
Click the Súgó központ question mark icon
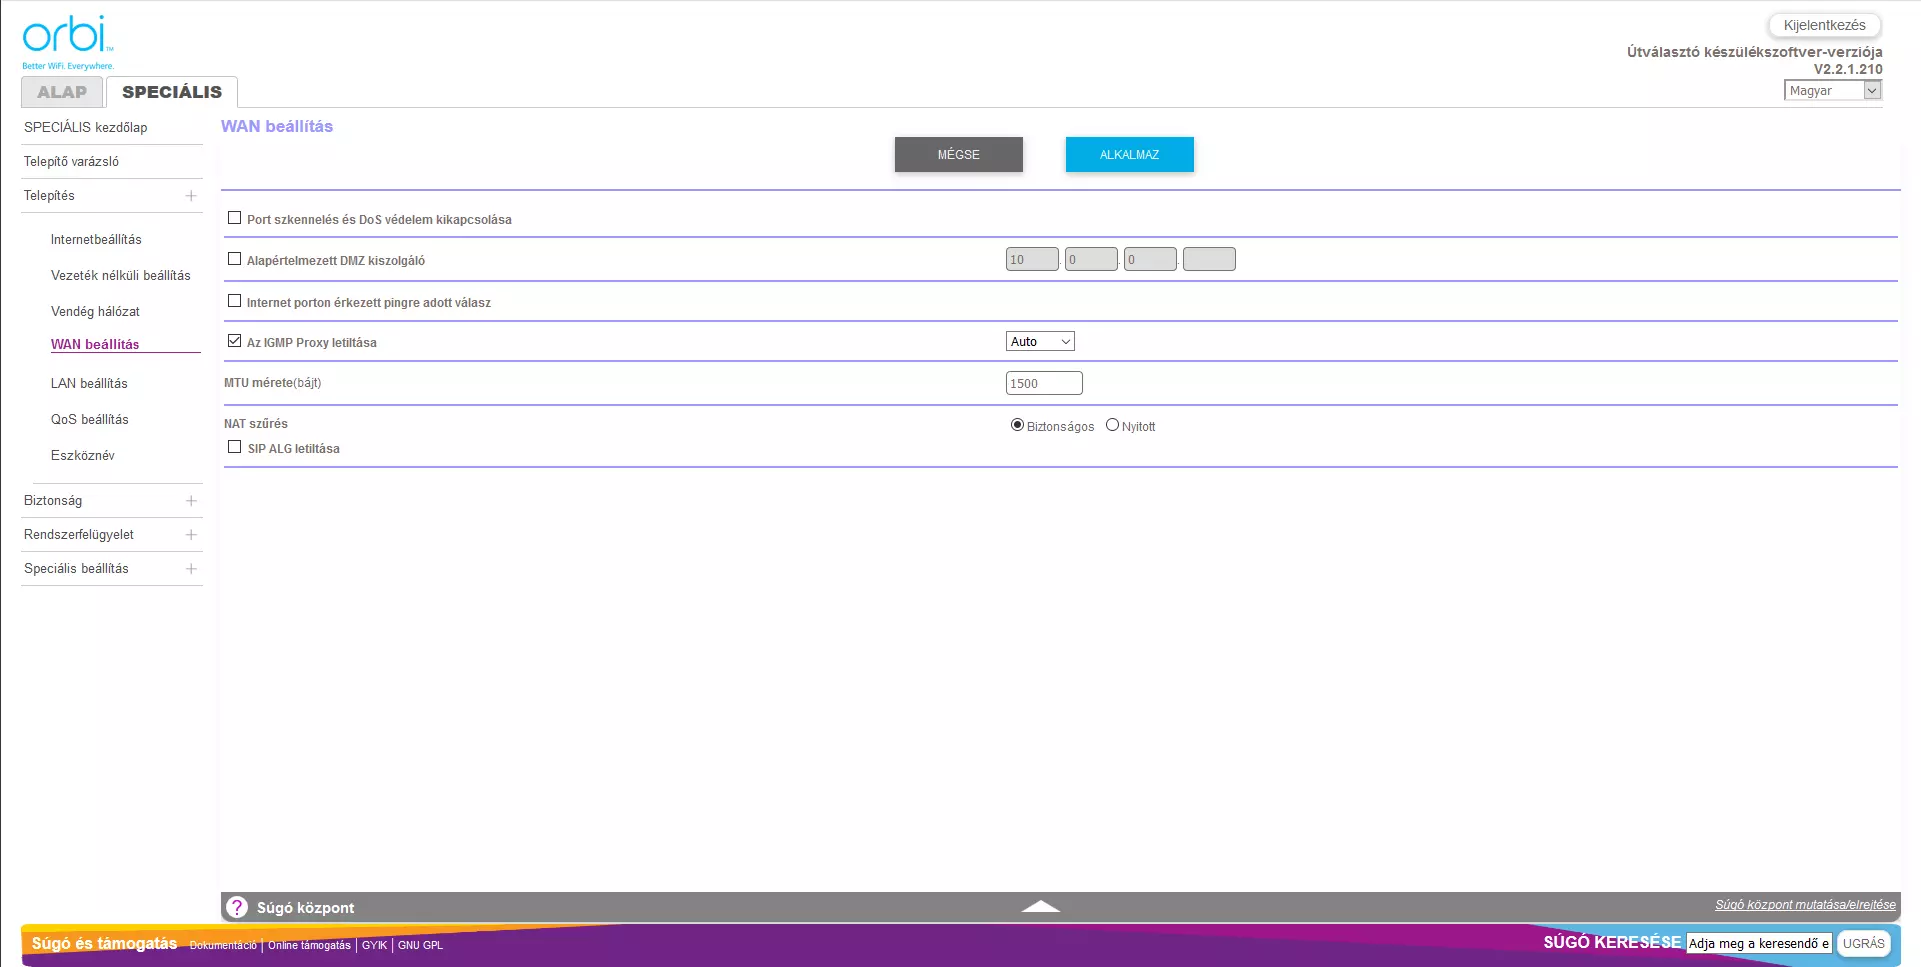(x=237, y=907)
